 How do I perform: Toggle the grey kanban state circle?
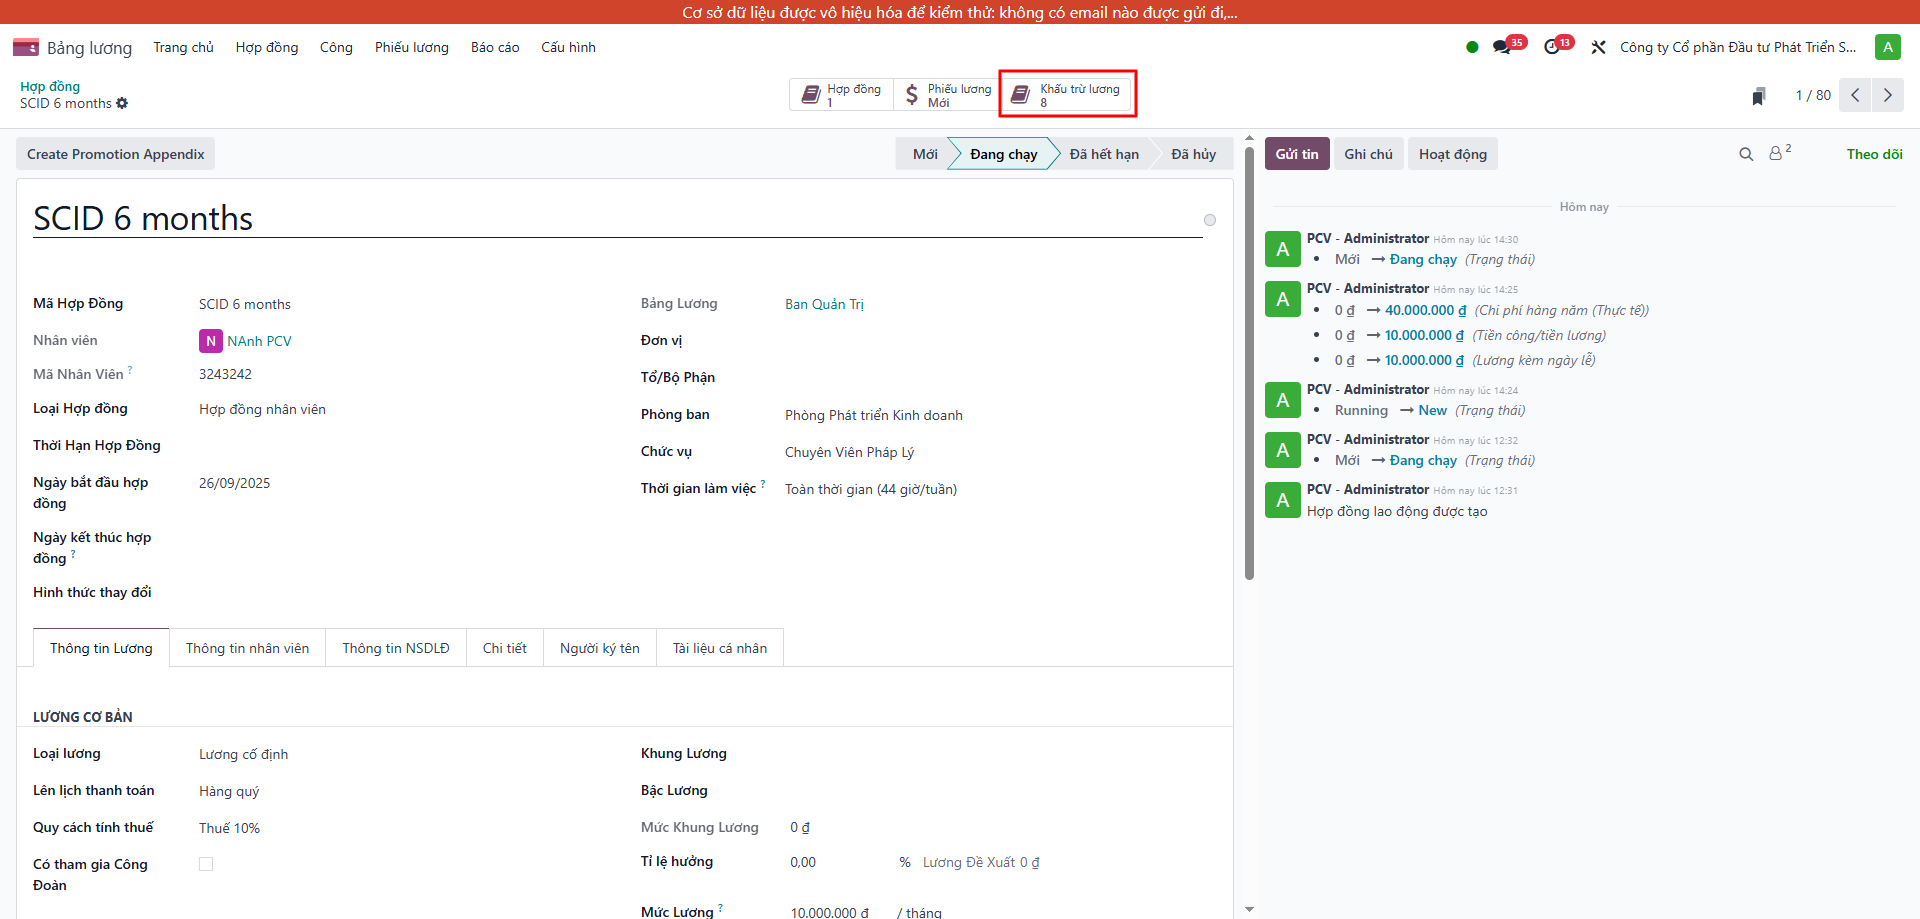pos(1210,220)
